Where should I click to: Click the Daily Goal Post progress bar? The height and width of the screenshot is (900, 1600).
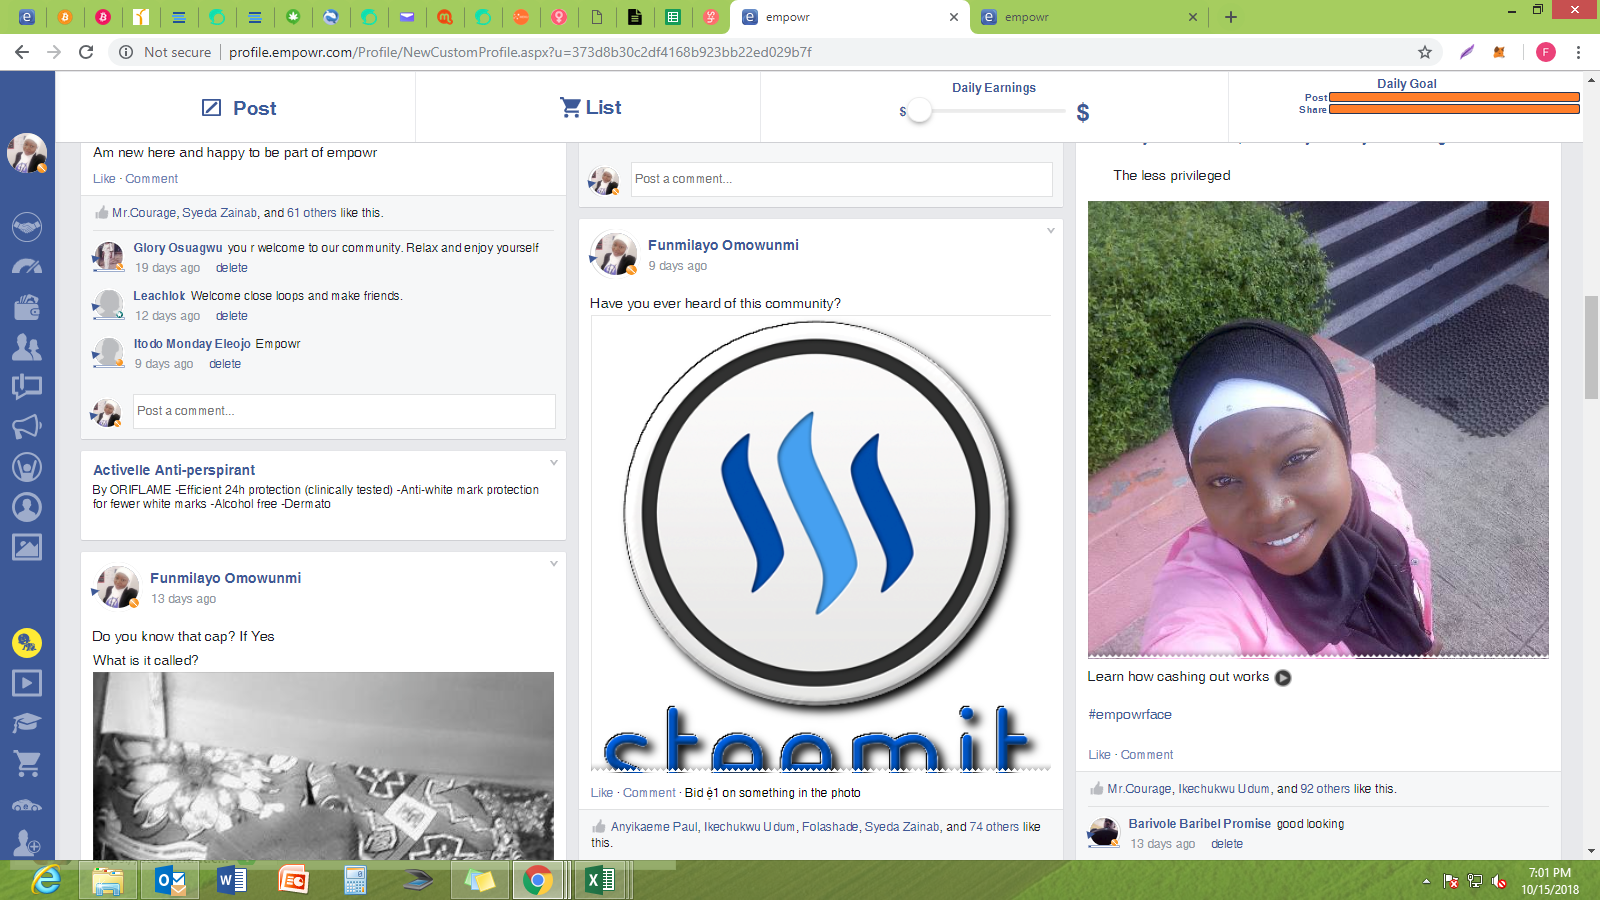click(x=1454, y=97)
